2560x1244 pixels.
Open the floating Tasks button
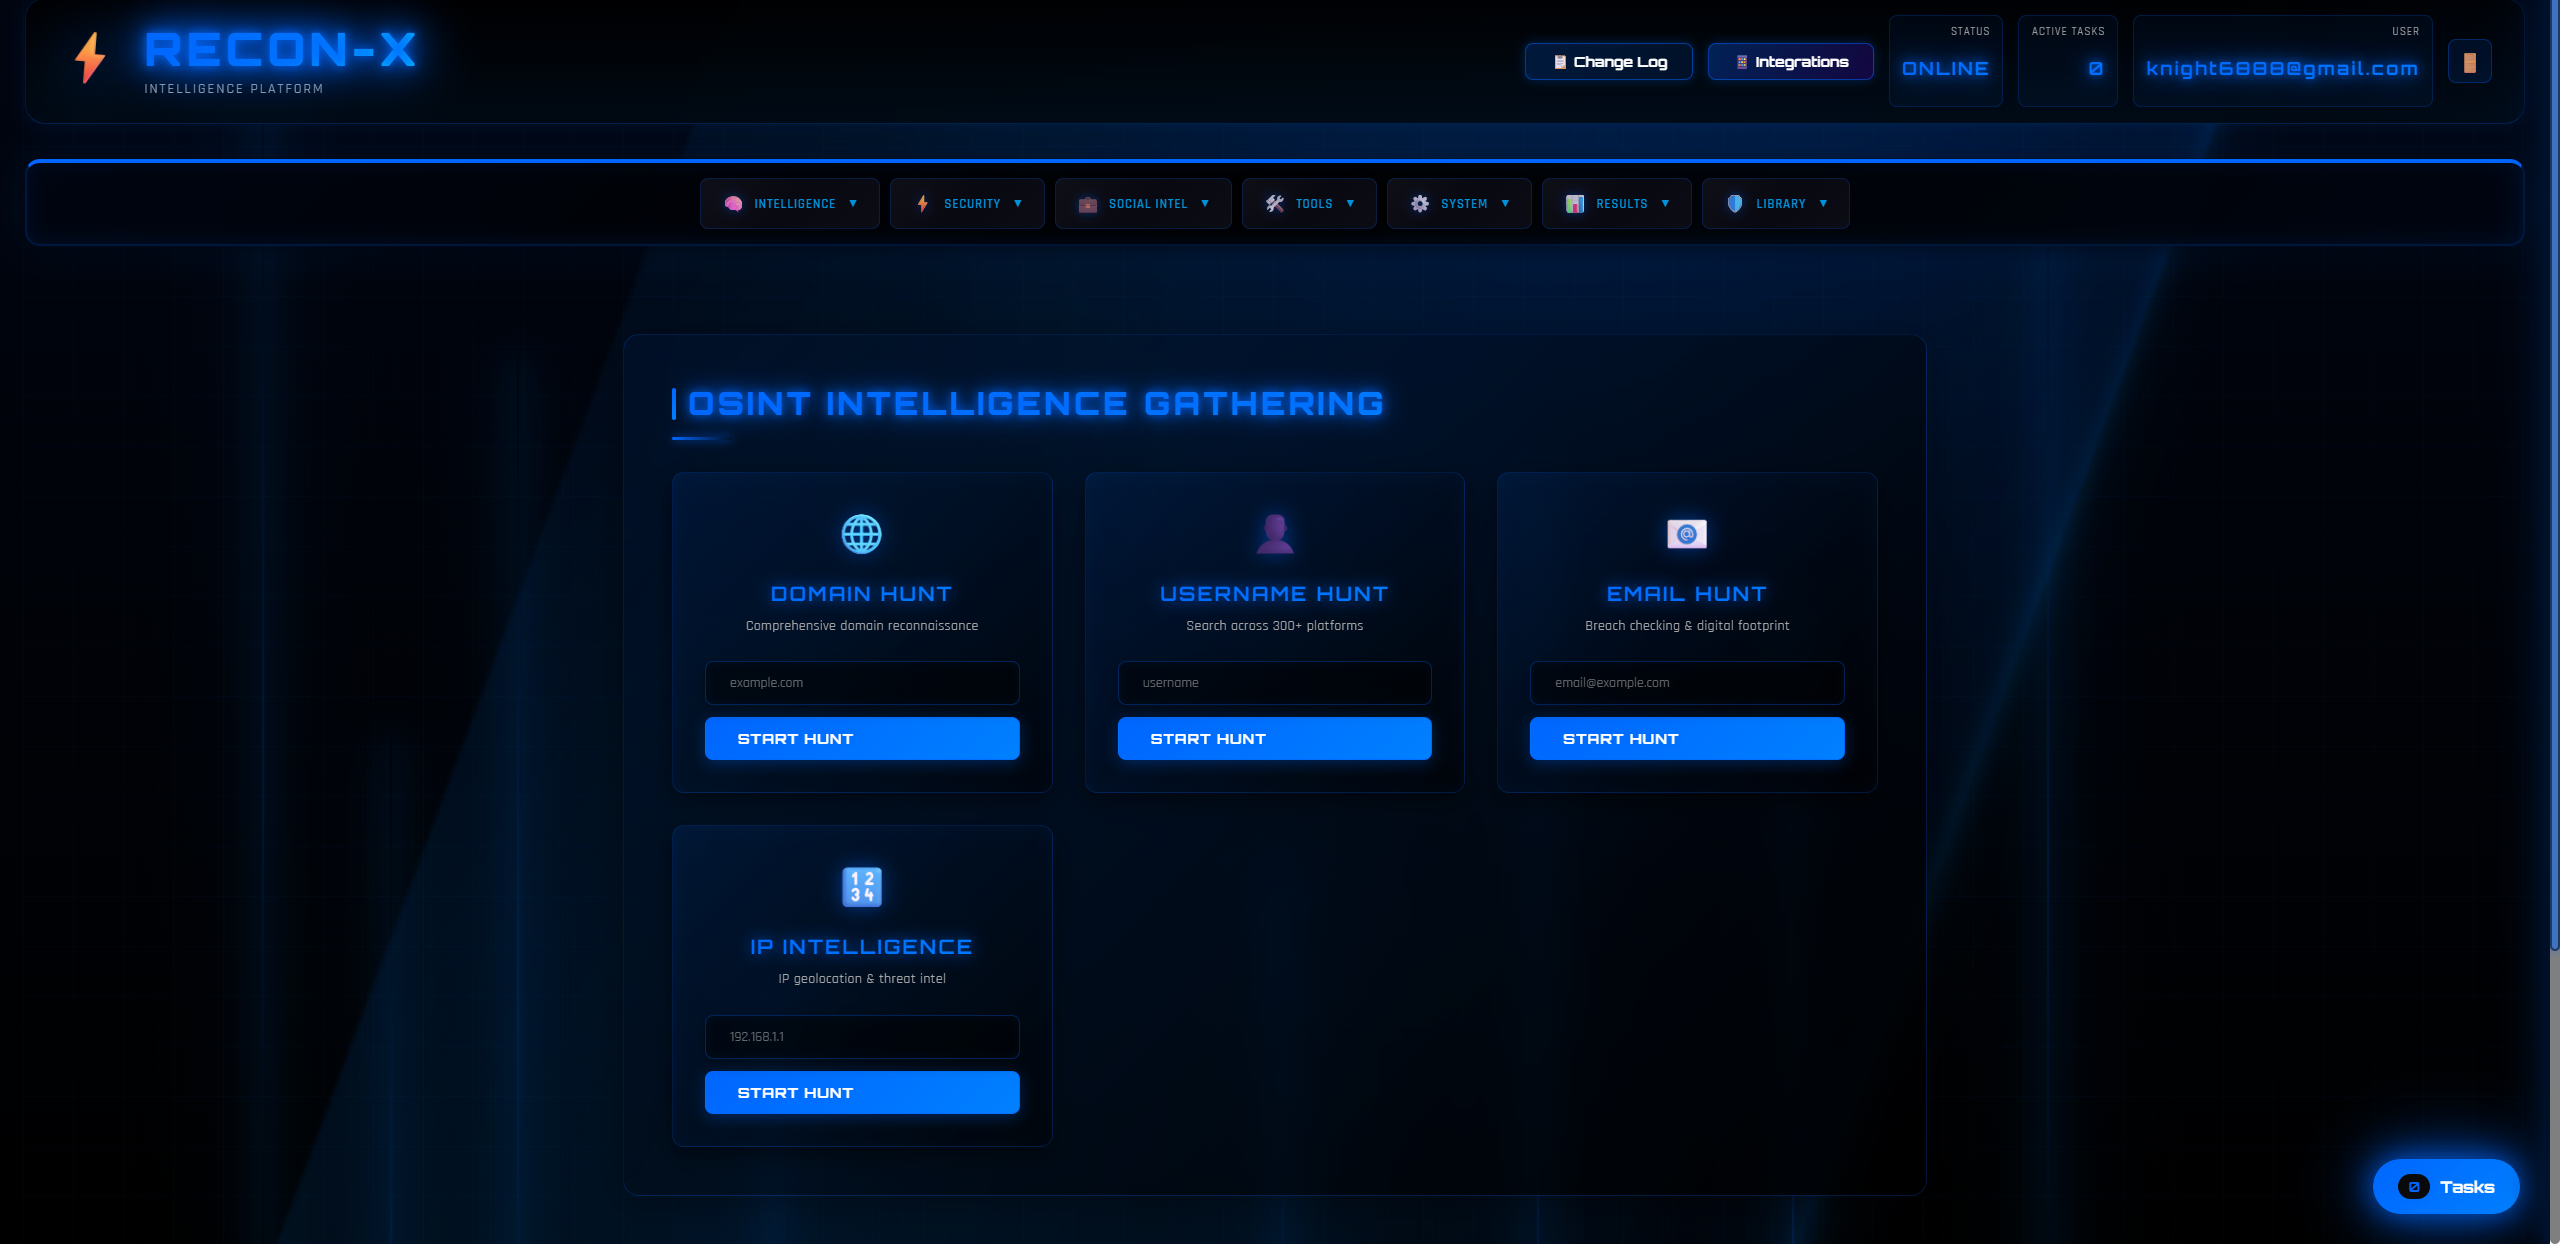2445,1187
